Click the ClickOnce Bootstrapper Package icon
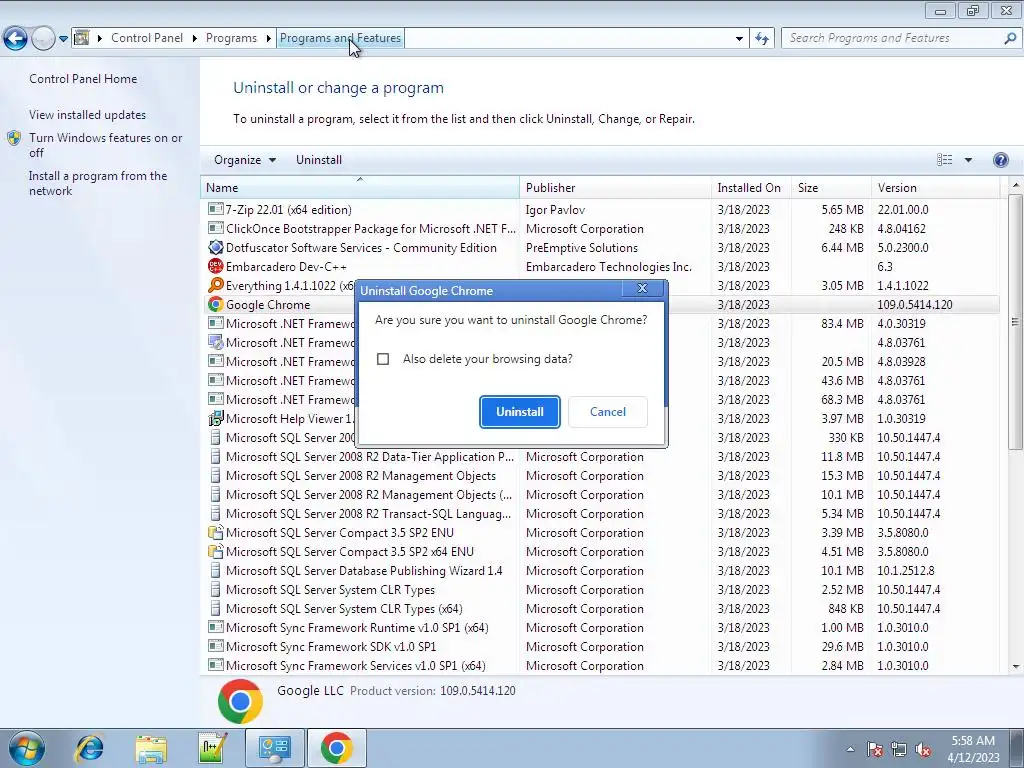 tap(216, 229)
